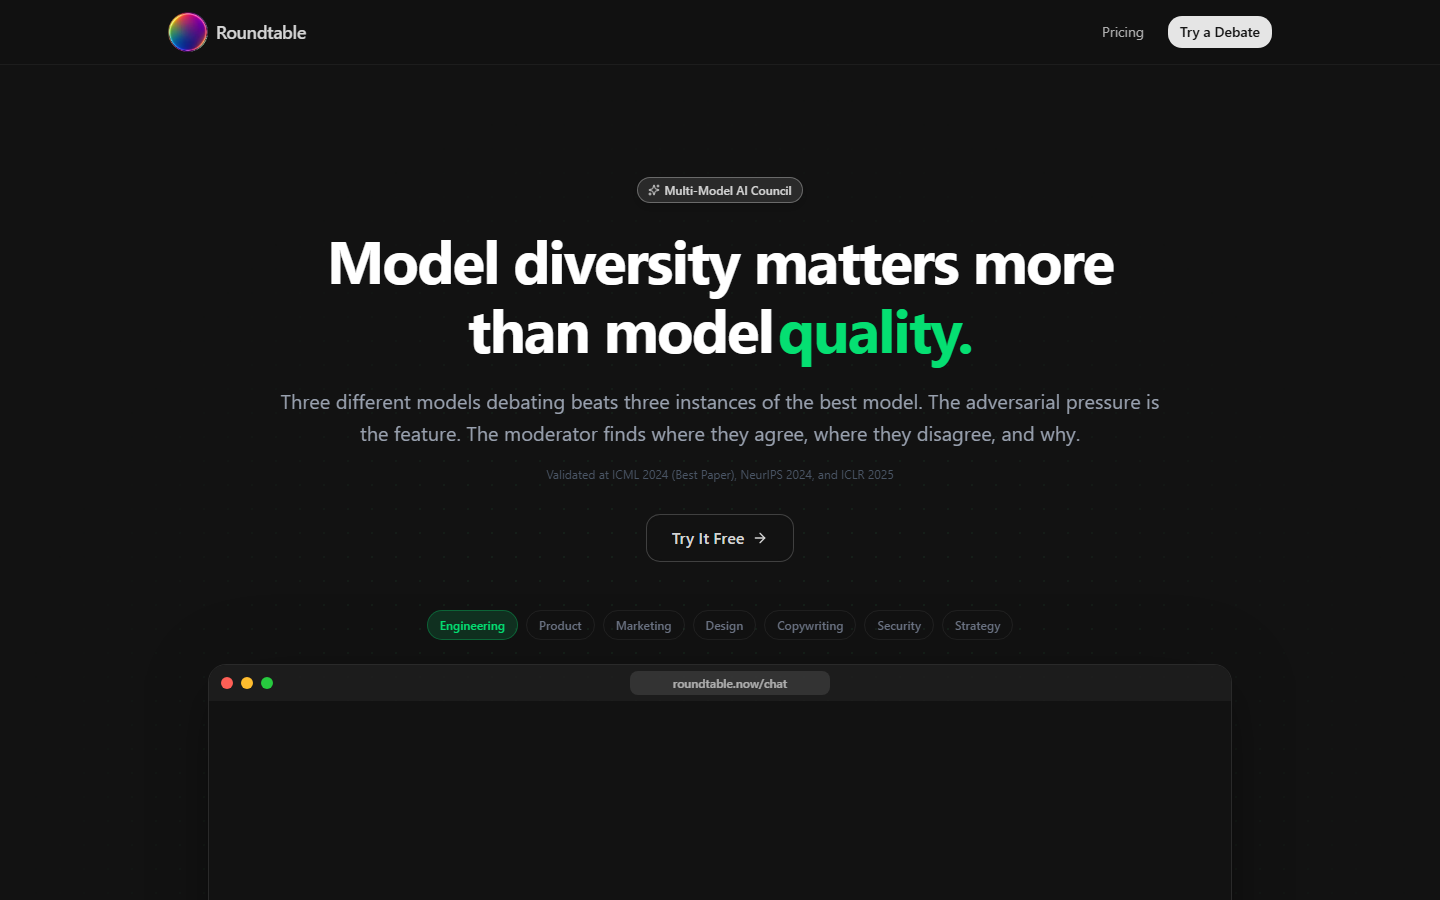Click the roundtable.now/chat address bar
The width and height of the screenshot is (1440, 900).
pyautogui.click(x=730, y=683)
